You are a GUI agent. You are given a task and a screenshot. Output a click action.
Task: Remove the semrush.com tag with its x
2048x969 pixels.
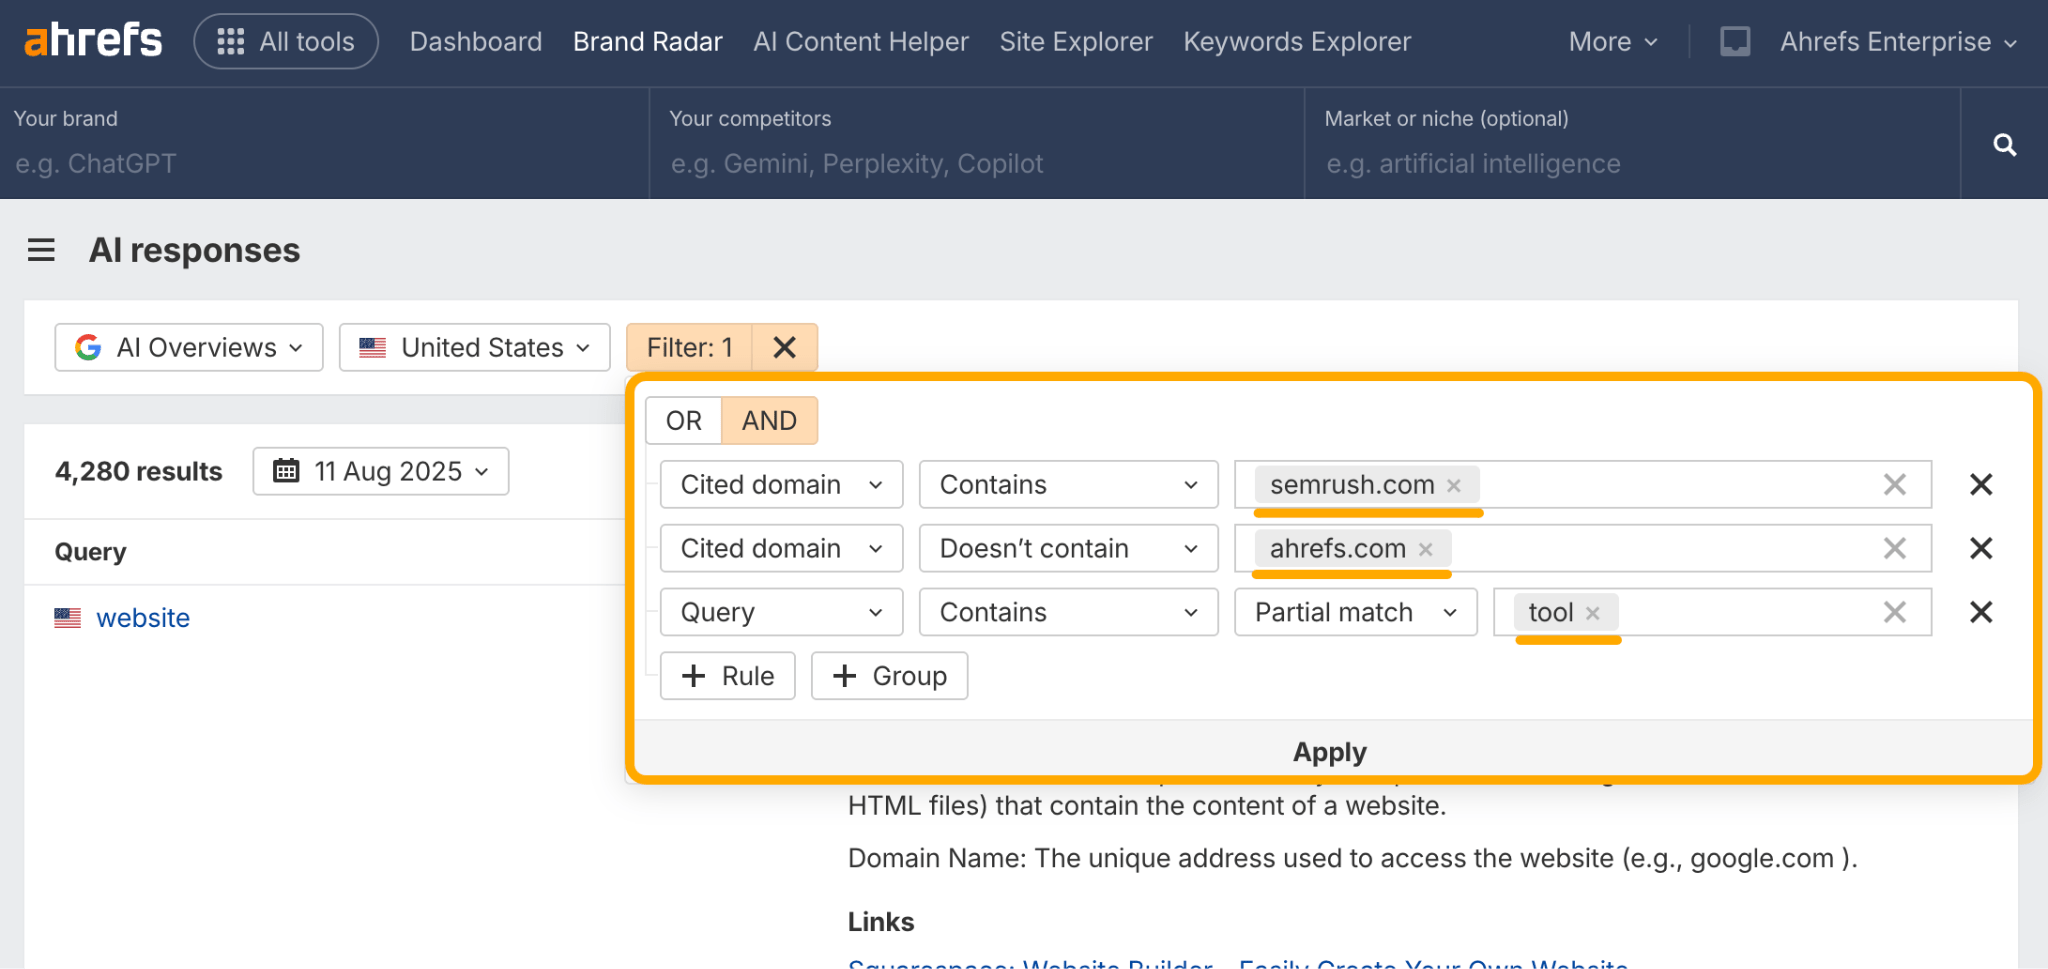pyautogui.click(x=1453, y=484)
